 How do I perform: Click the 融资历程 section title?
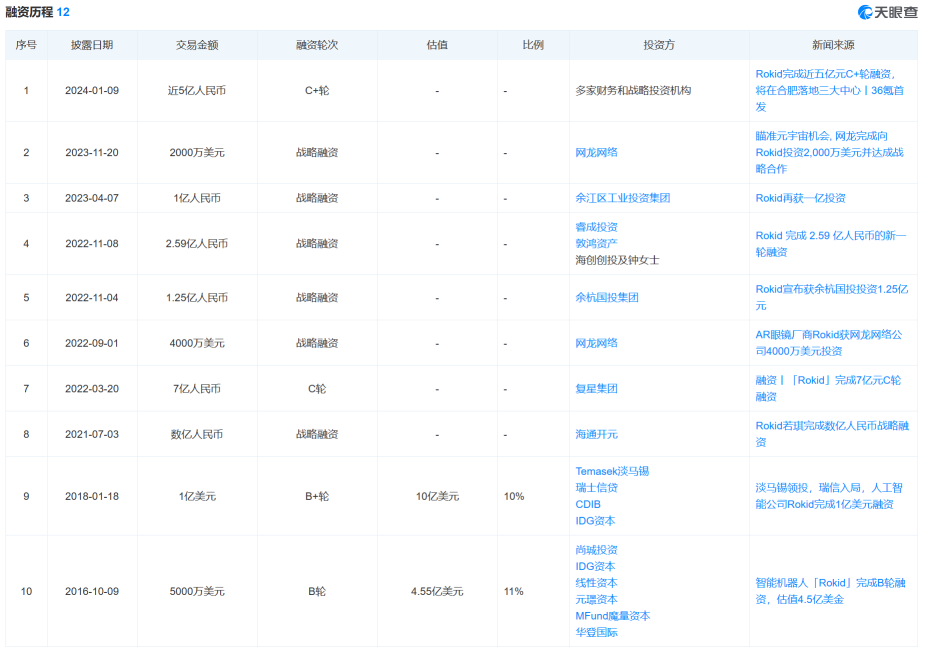point(29,12)
